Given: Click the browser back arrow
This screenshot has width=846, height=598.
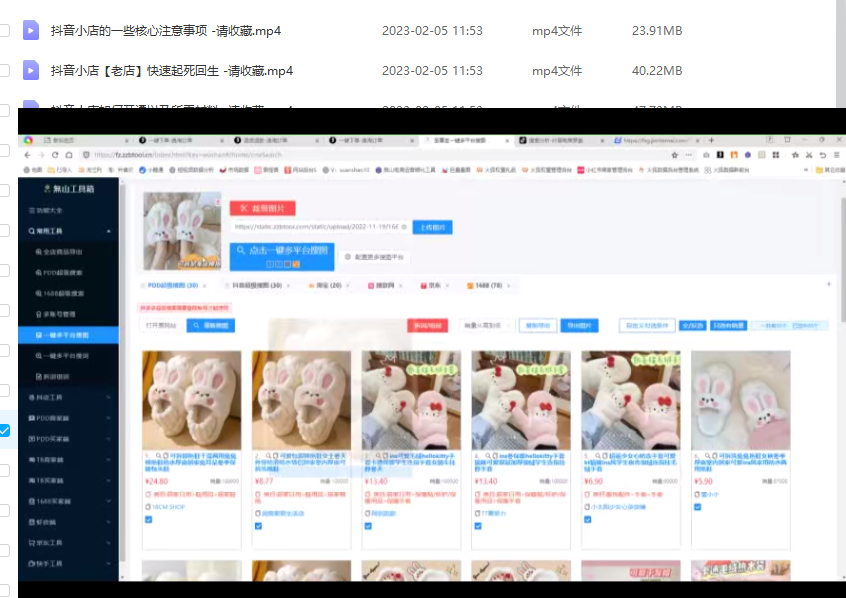Looking at the screenshot, I should (27, 155).
